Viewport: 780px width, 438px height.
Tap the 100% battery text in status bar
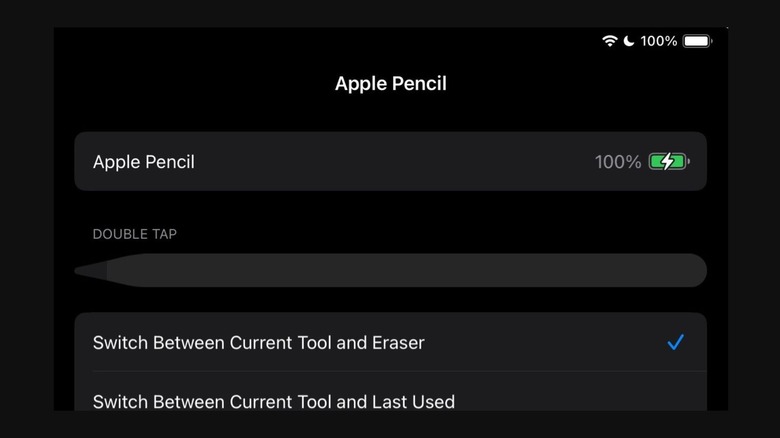point(659,41)
